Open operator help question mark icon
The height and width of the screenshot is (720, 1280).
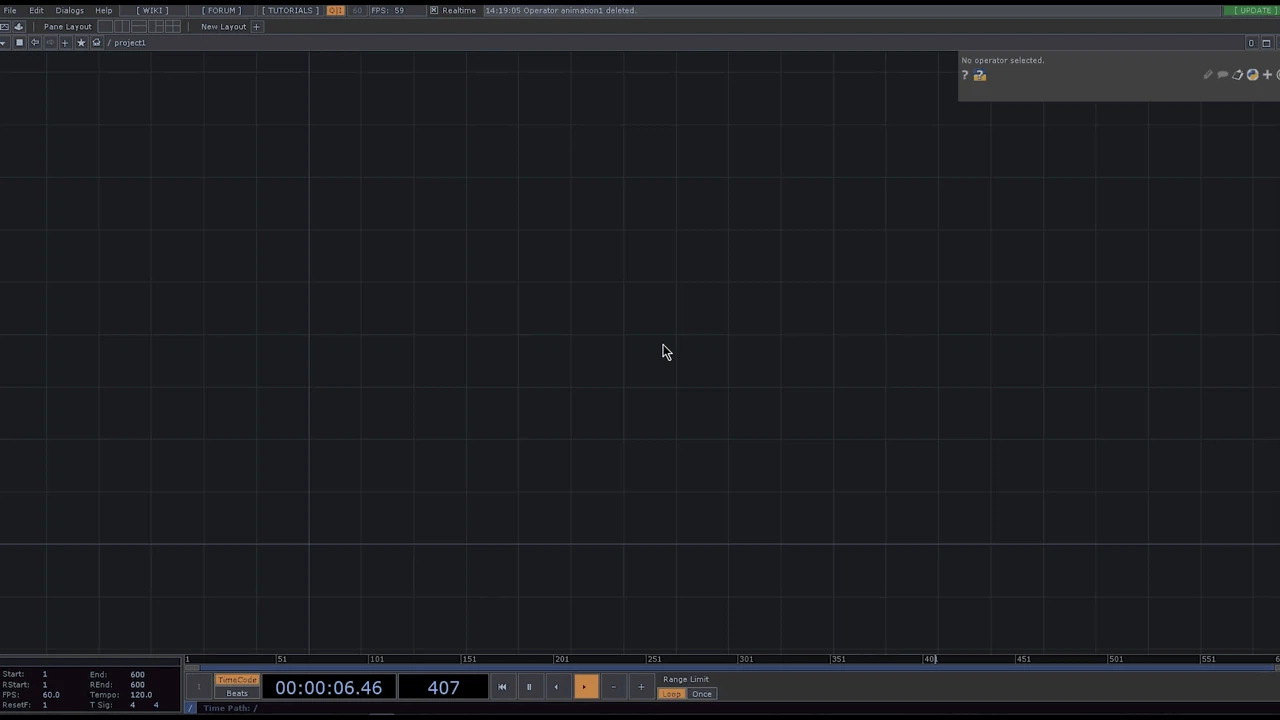965,75
